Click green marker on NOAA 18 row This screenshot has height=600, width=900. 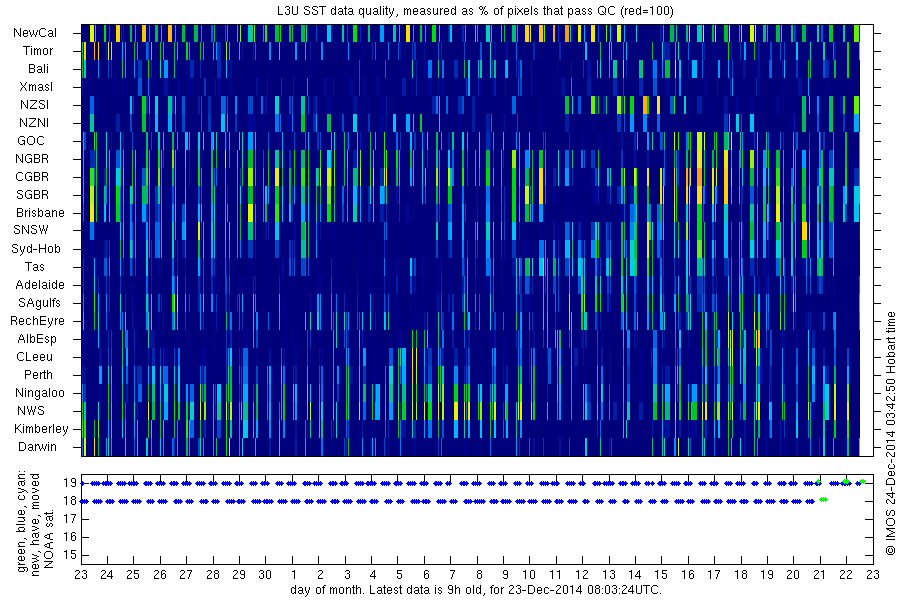click(823, 500)
